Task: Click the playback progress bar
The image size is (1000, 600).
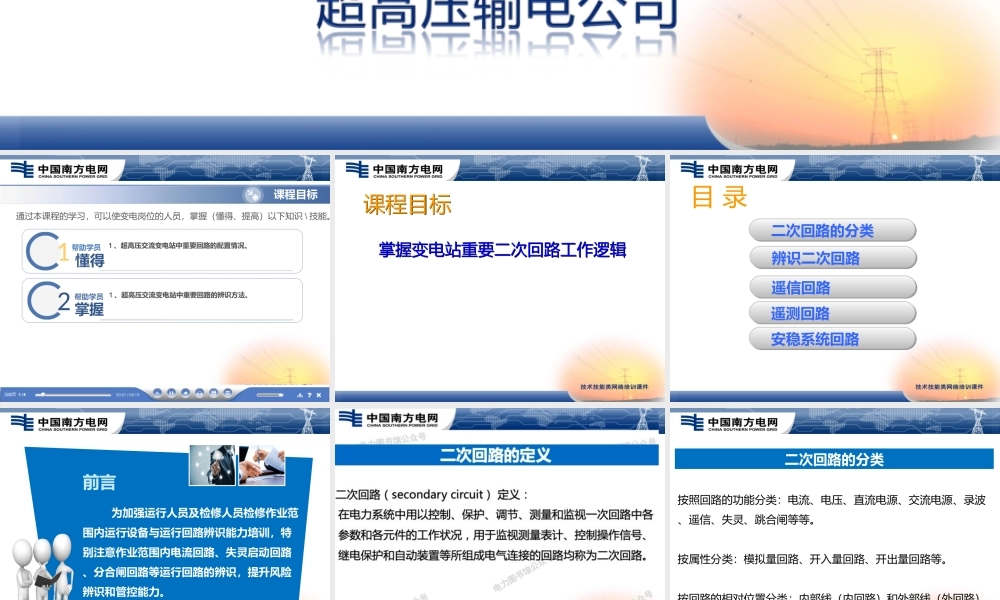Action: tap(76, 394)
